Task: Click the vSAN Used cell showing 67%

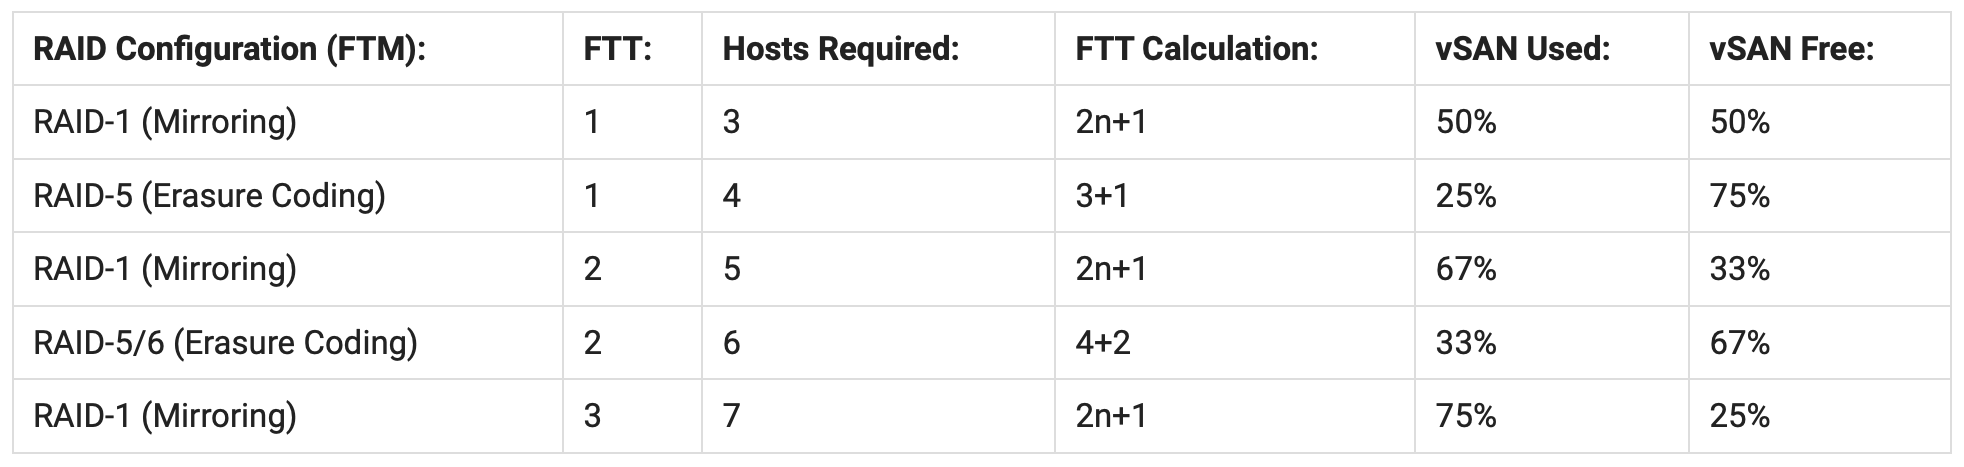Action: 1466,269
